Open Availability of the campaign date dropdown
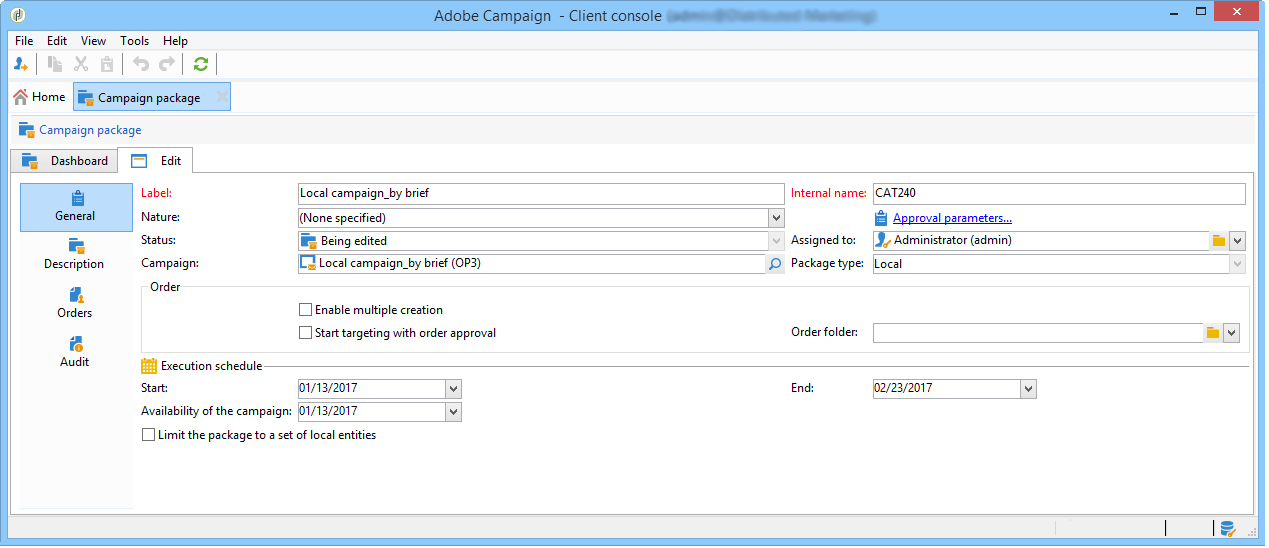Screen dimensions: 1269x548 [453, 412]
